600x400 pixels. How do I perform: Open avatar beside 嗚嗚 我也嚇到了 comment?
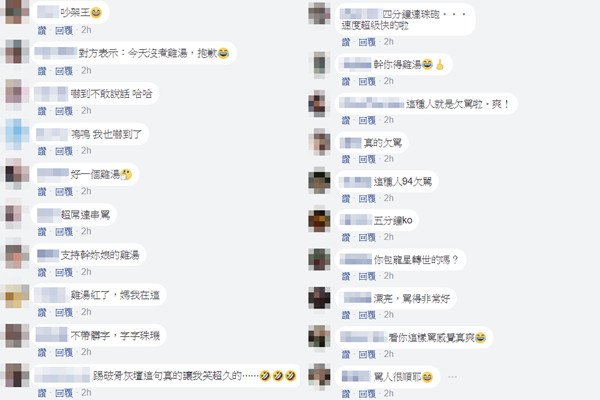tap(16, 134)
